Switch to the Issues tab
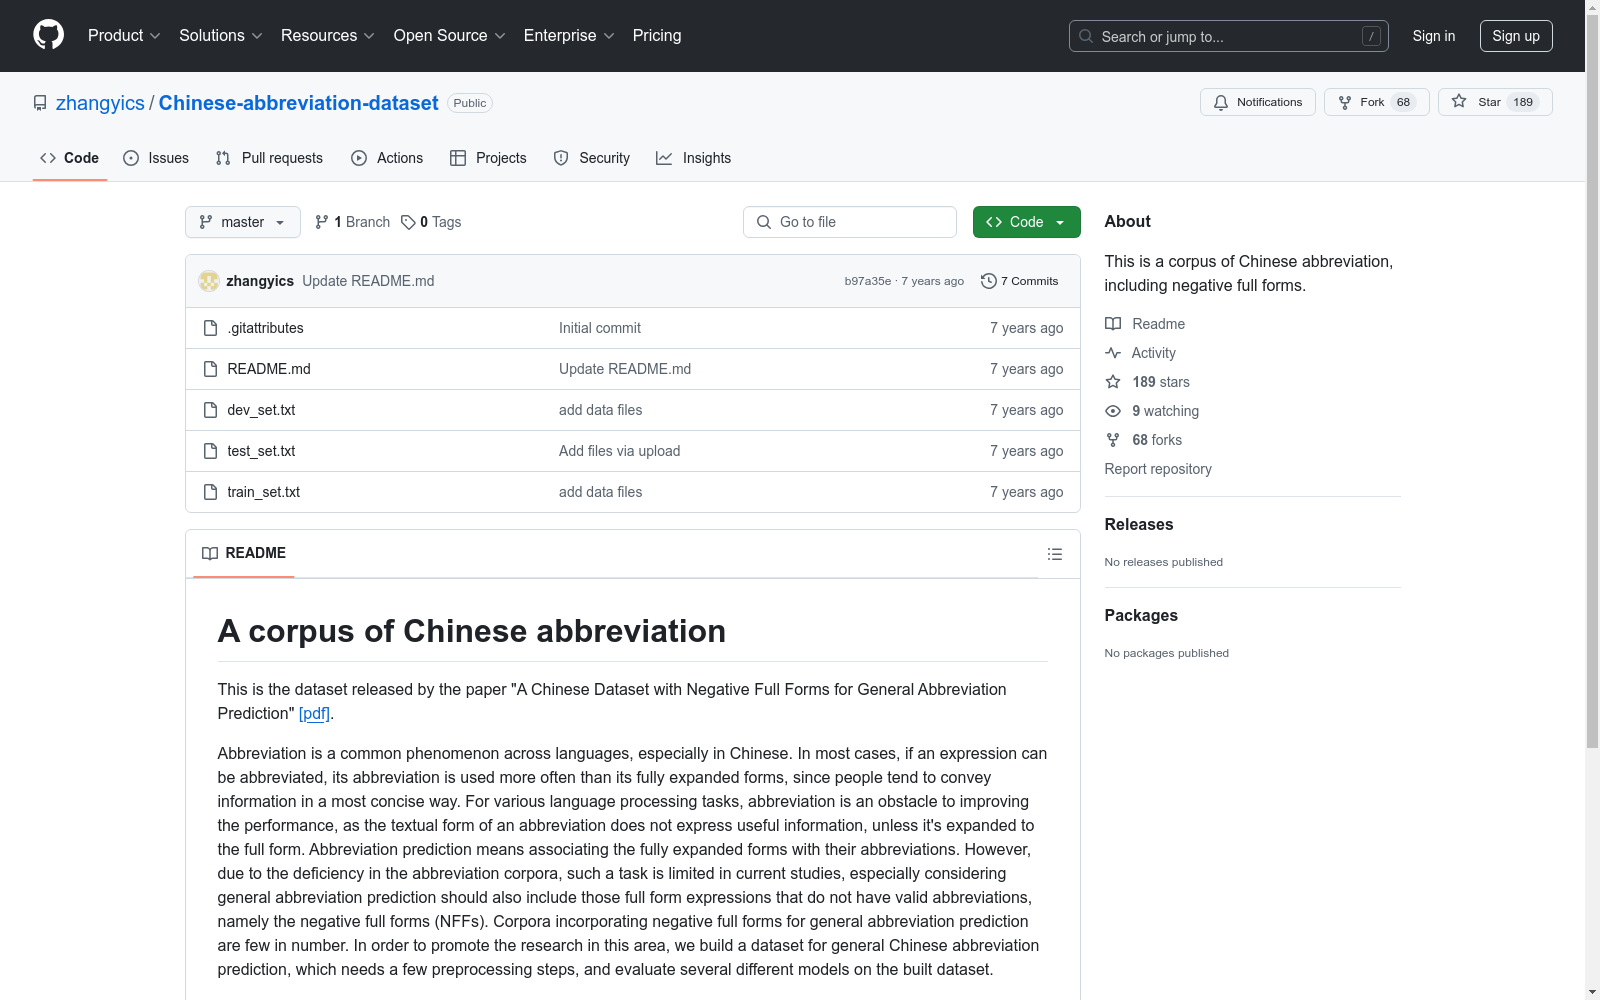 156,158
